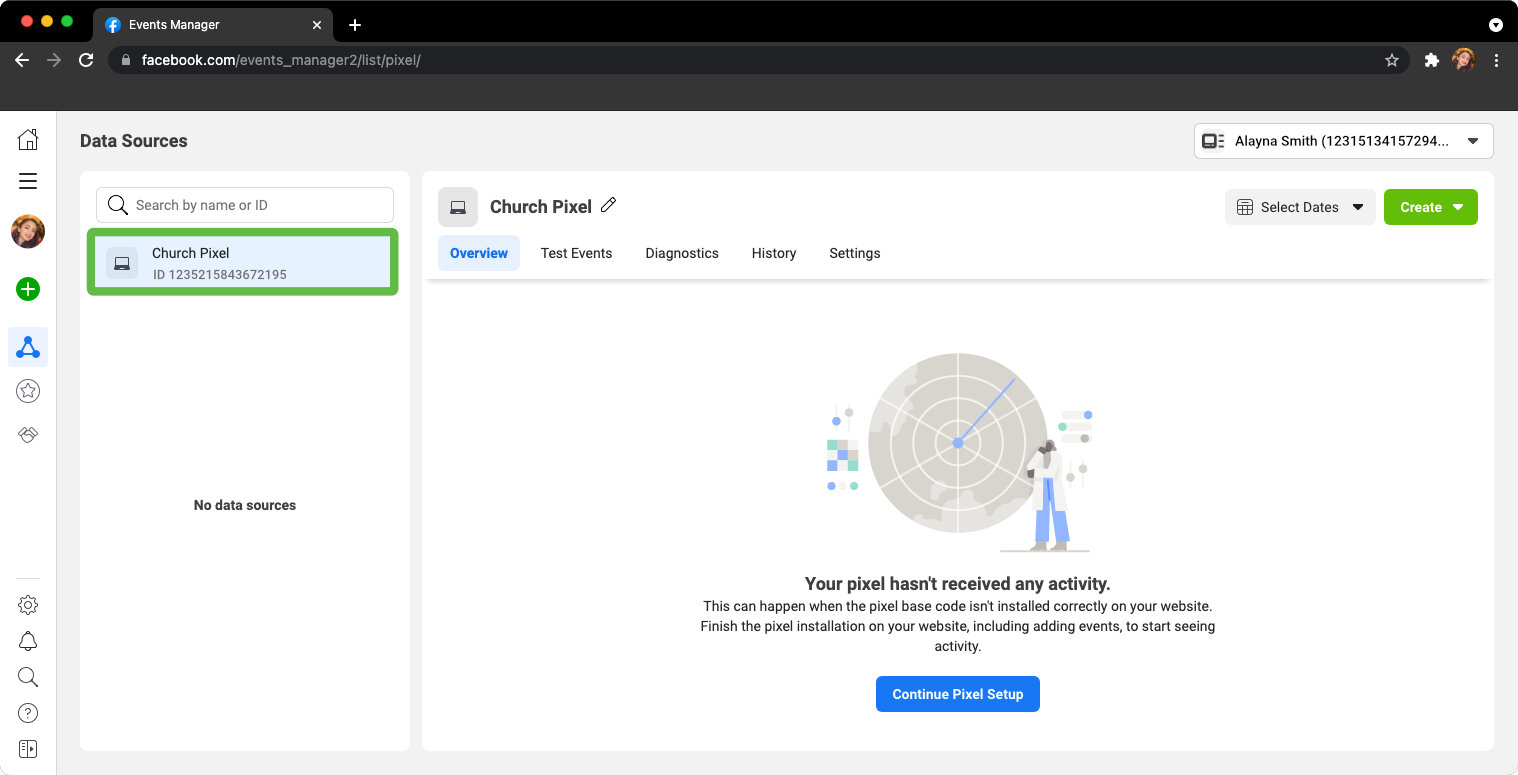Open the Select Dates dropdown
Screen dimensions: 1518x775
[1300, 207]
